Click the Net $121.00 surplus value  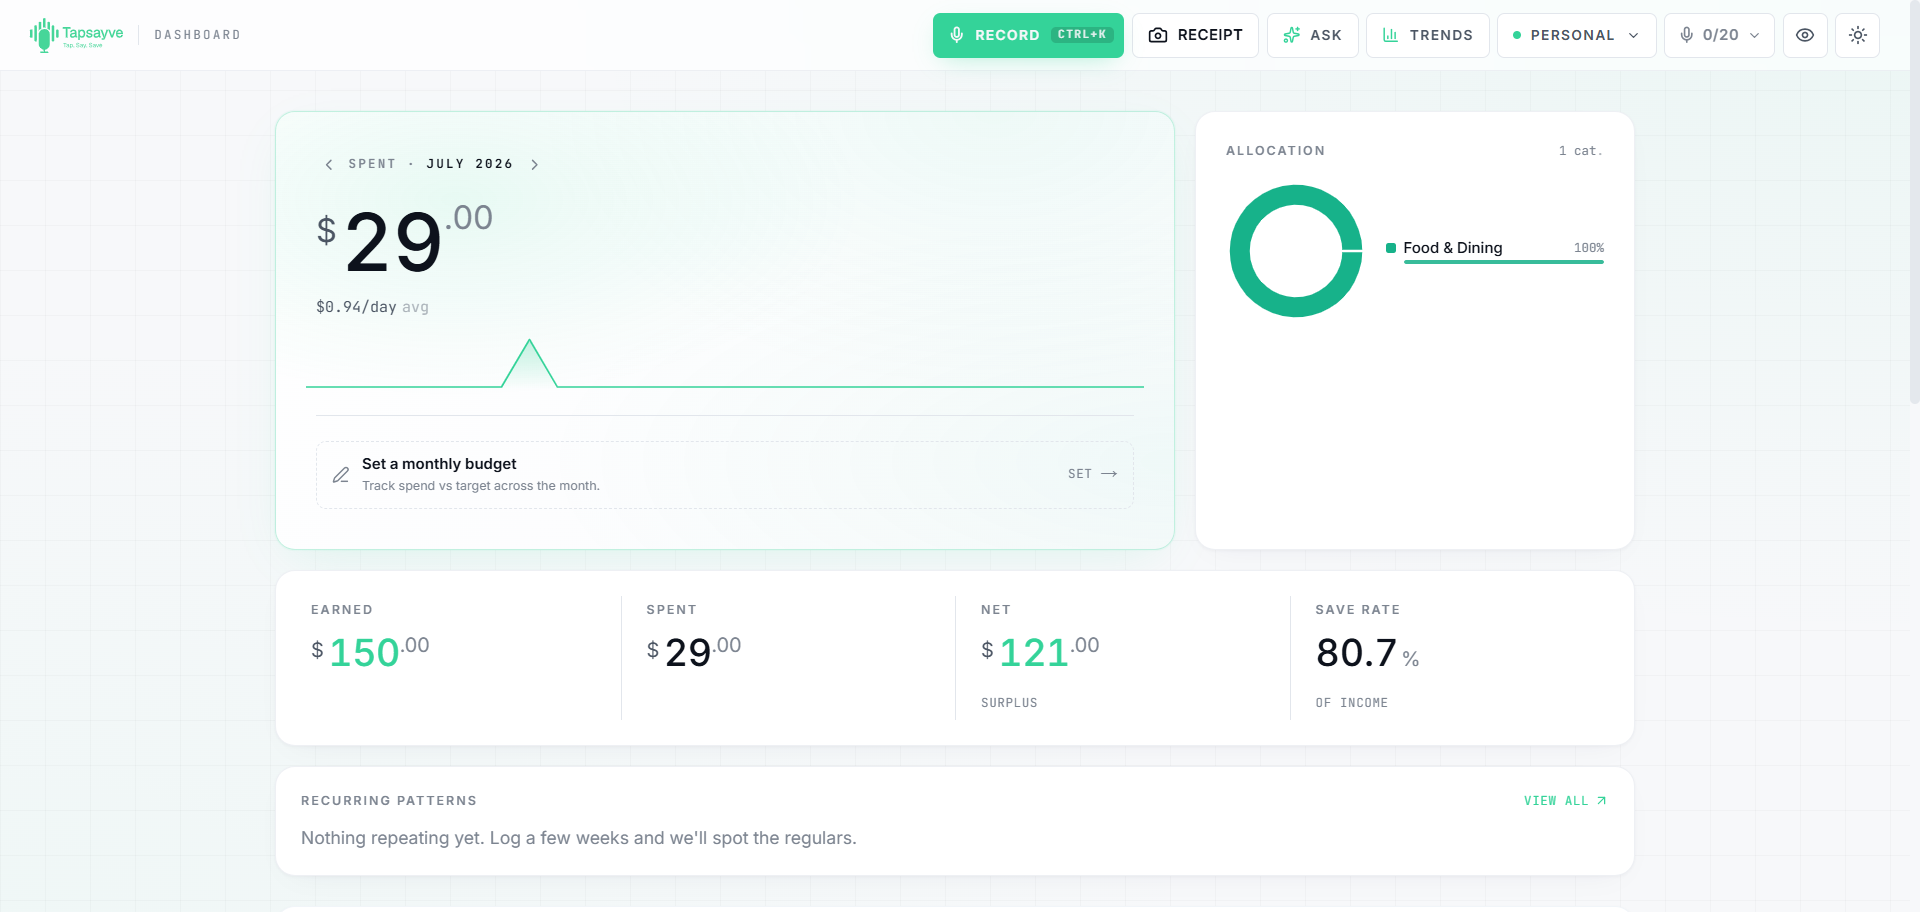coord(1040,651)
